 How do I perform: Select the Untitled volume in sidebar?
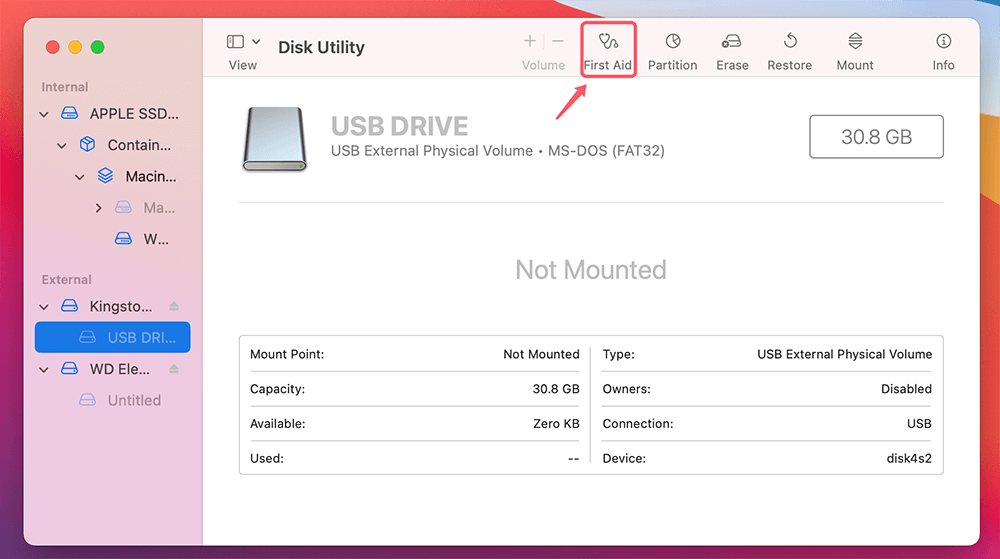134,400
